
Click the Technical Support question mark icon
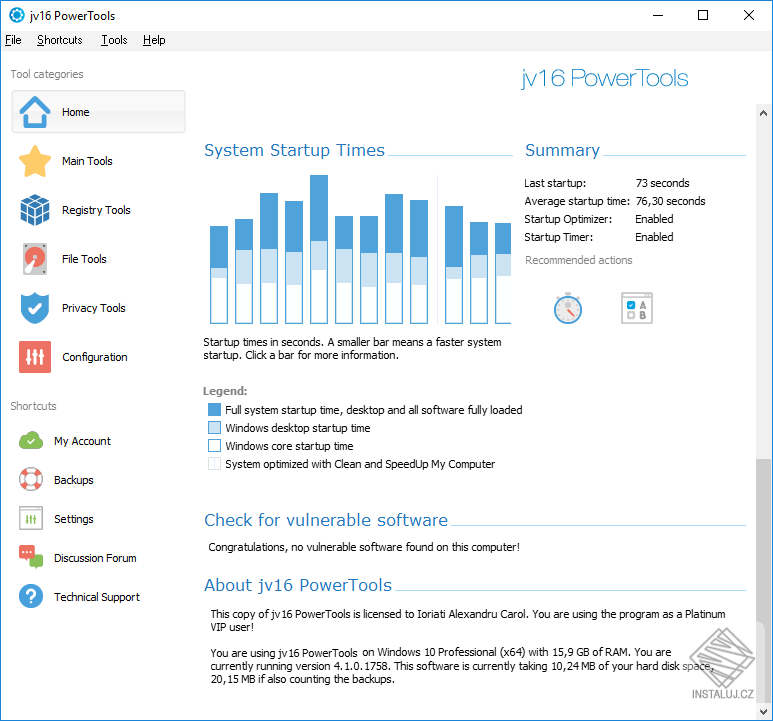pyautogui.click(x=31, y=596)
